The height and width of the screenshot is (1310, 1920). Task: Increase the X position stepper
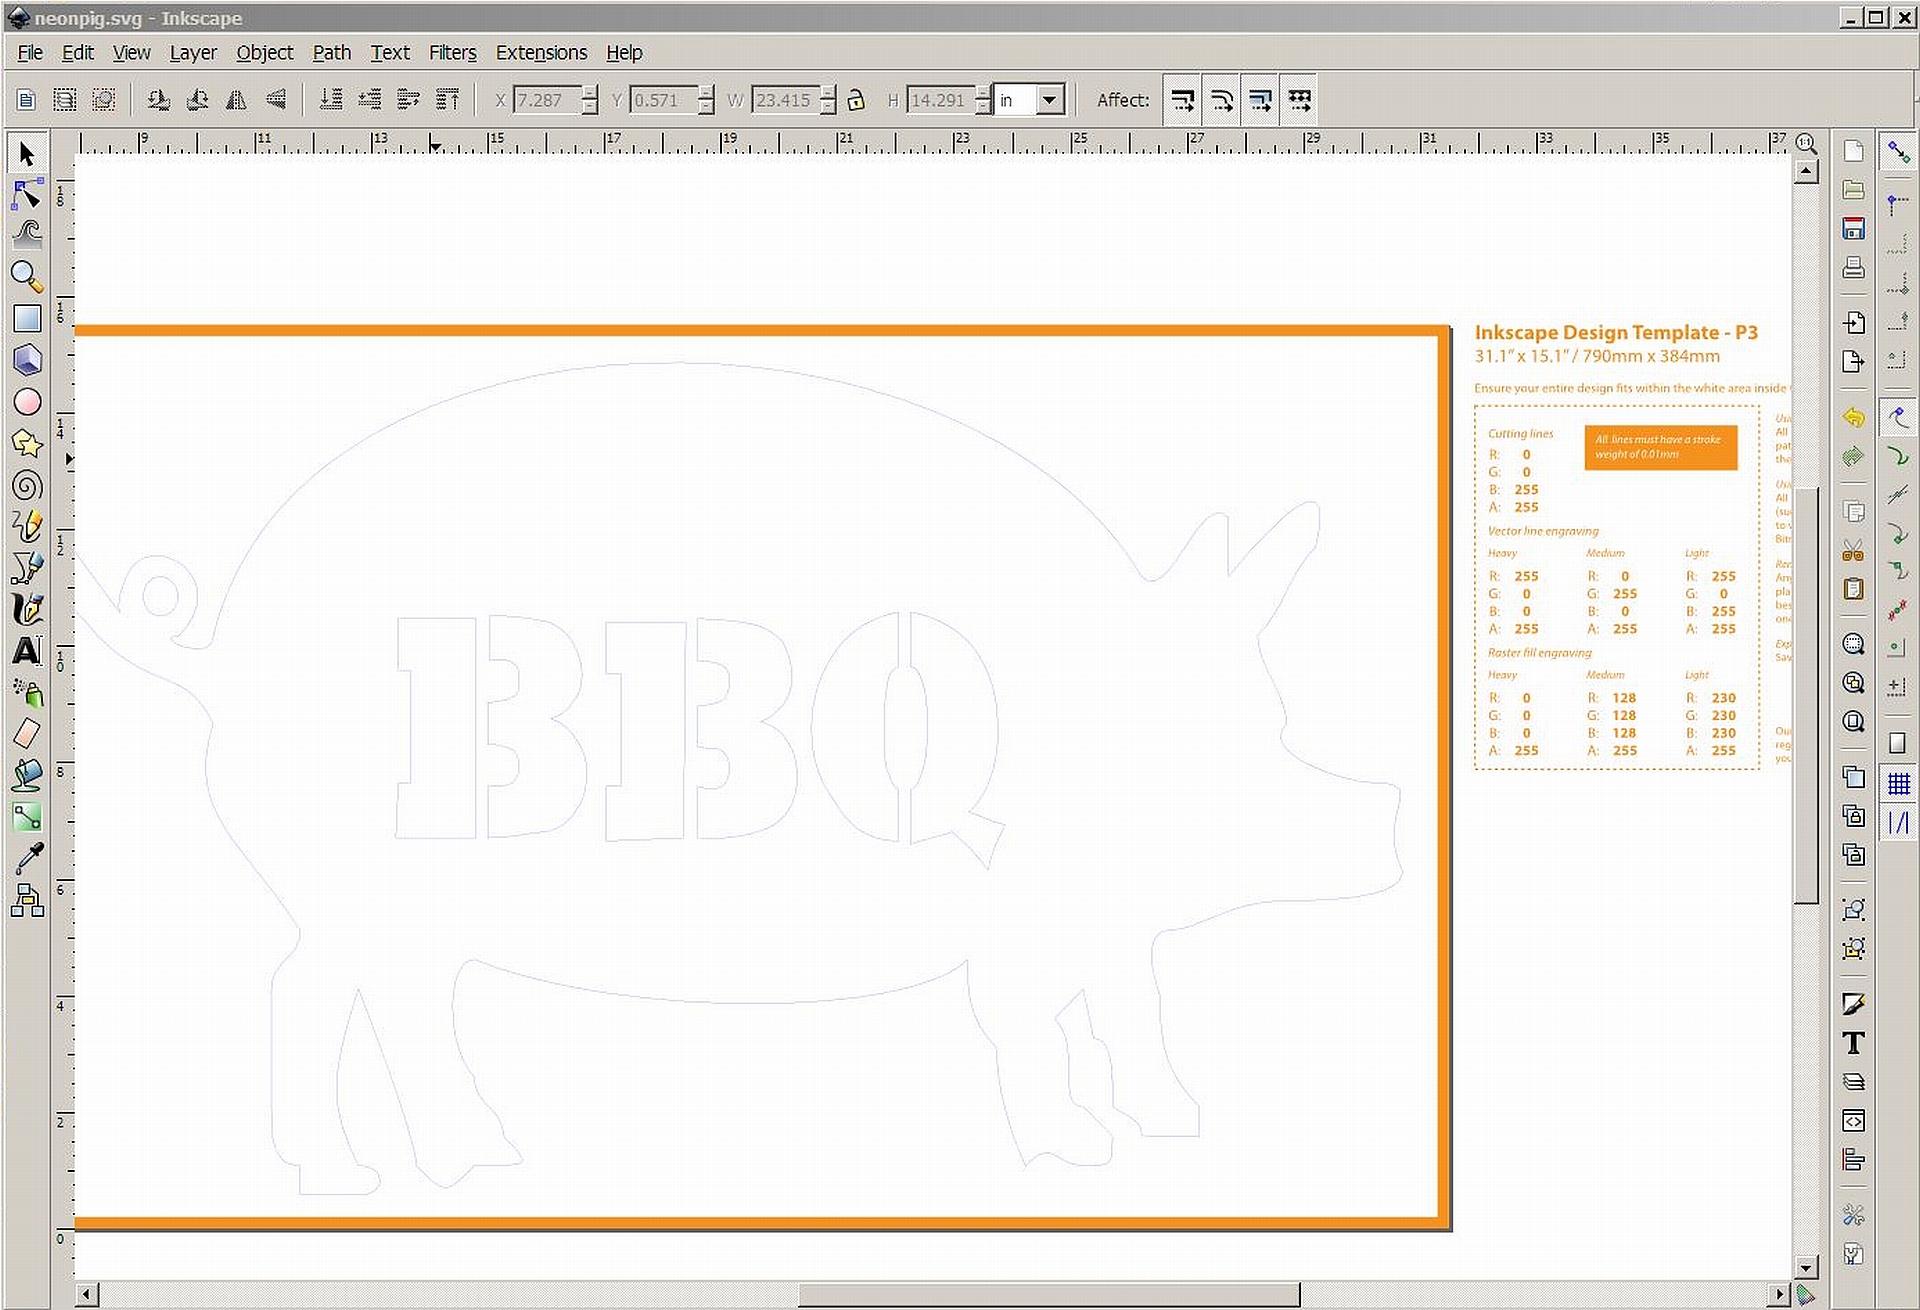(x=590, y=93)
